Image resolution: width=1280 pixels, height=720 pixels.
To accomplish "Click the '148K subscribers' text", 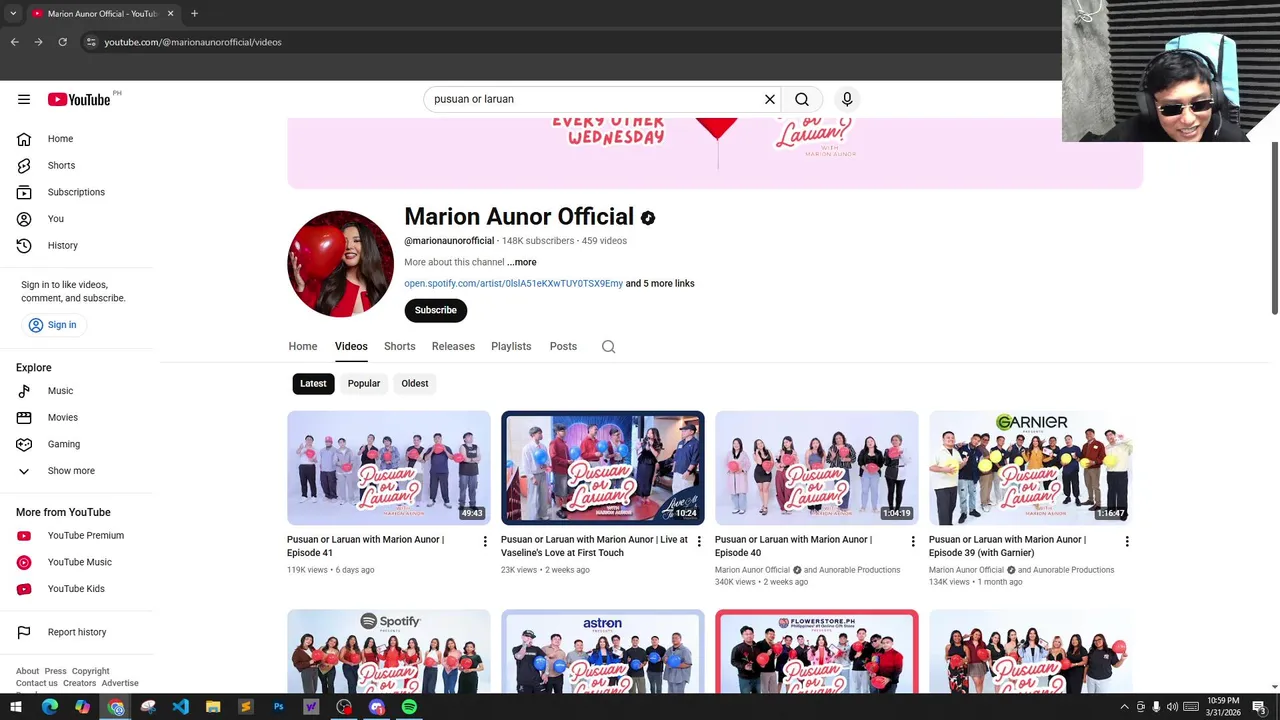I will coord(538,241).
